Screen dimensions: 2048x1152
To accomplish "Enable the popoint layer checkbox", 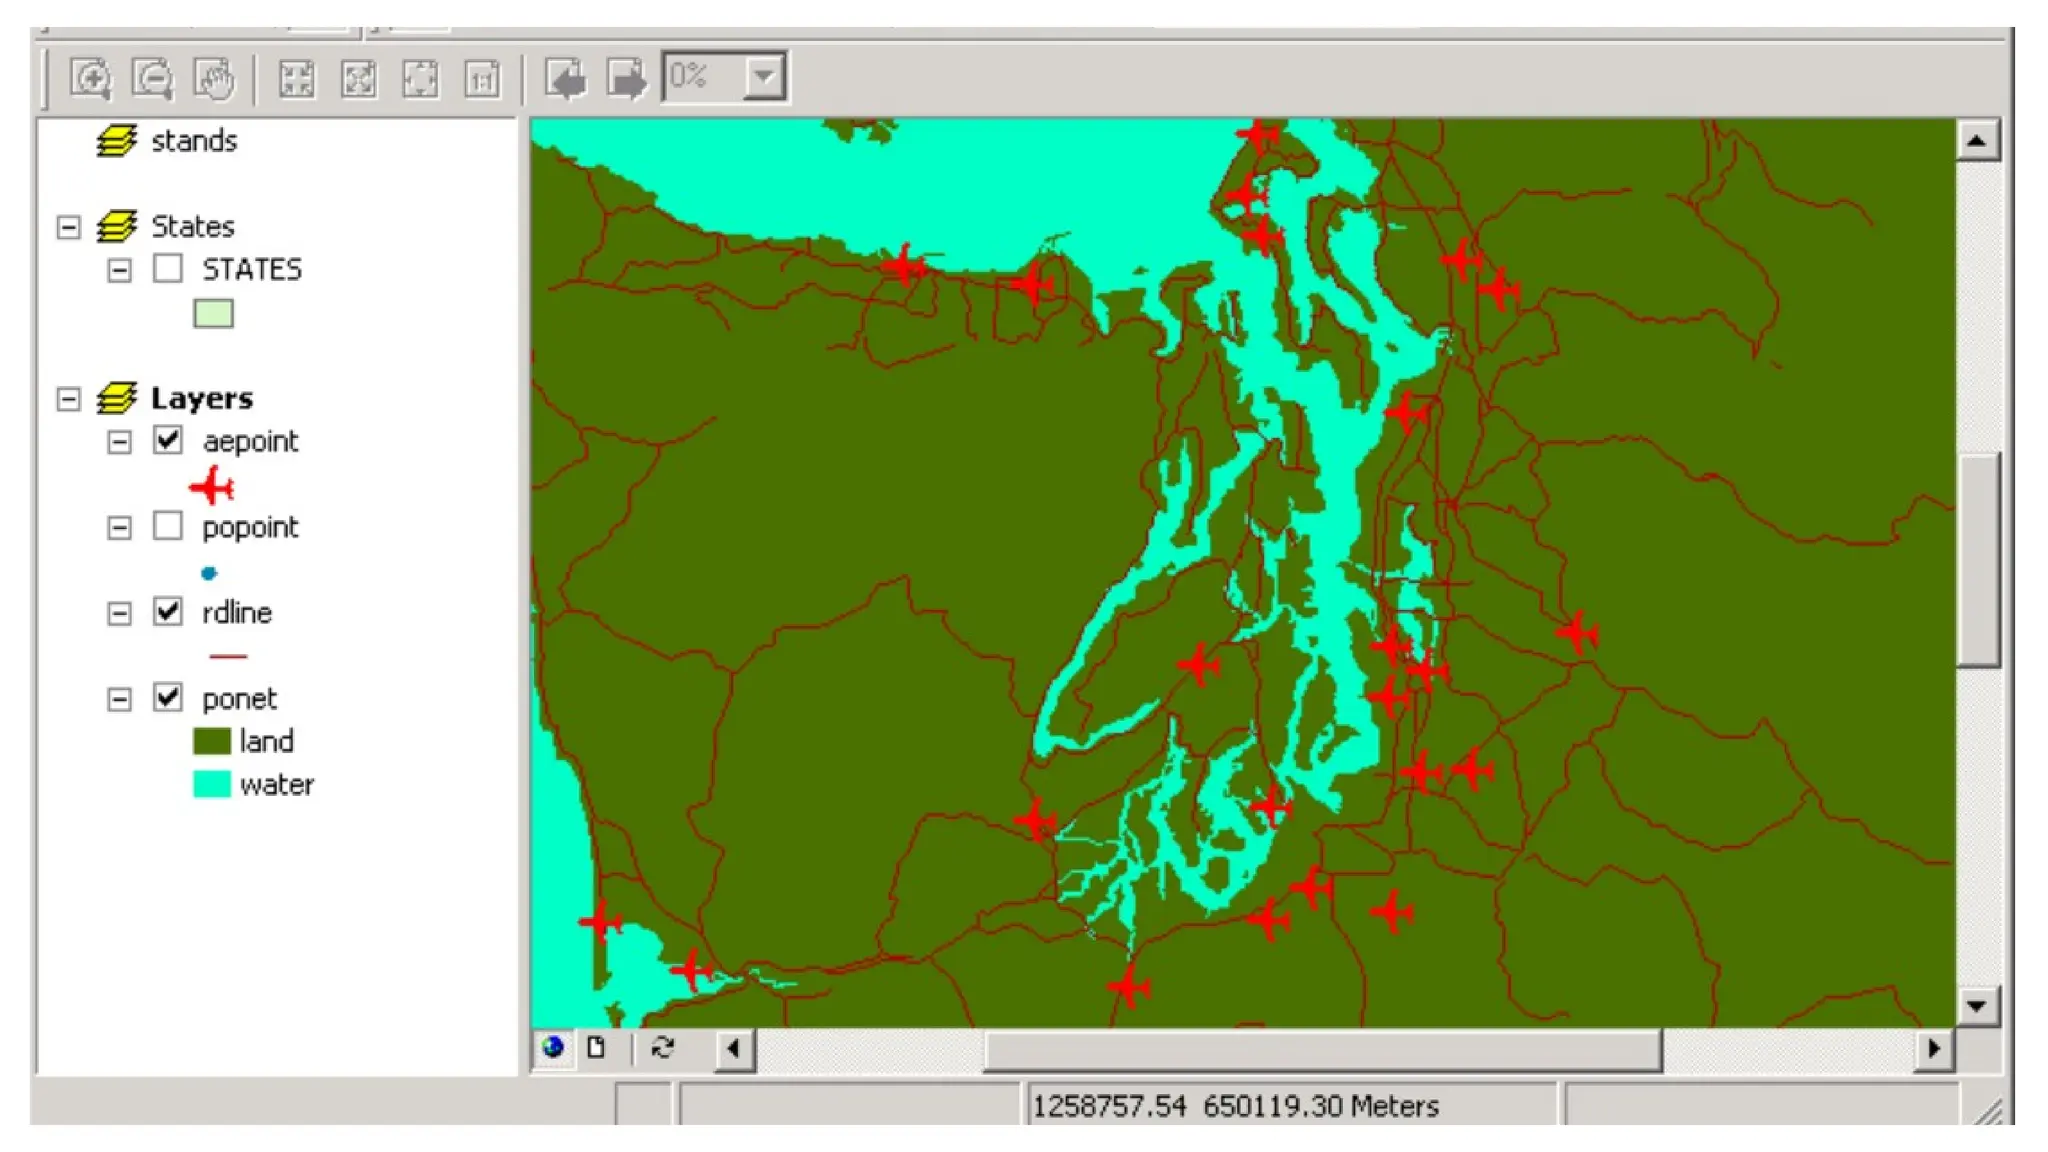I will click(x=168, y=526).
